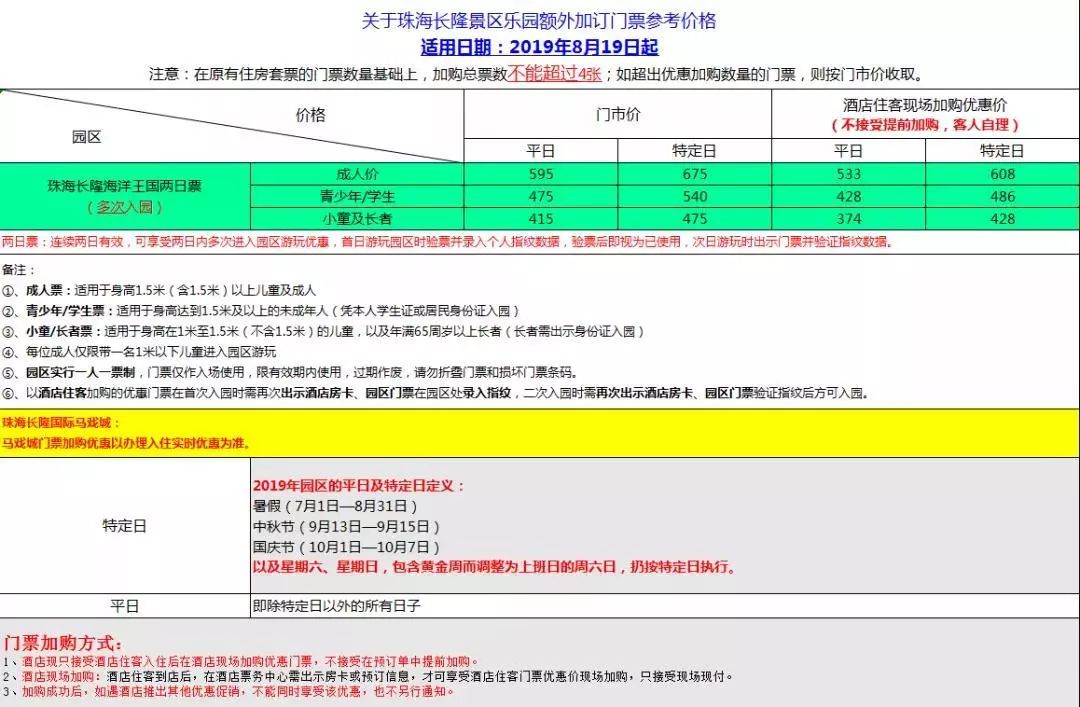The height and width of the screenshot is (707, 1080).
Task: Select the 小童及长者 row label
Action: (x=357, y=218)
